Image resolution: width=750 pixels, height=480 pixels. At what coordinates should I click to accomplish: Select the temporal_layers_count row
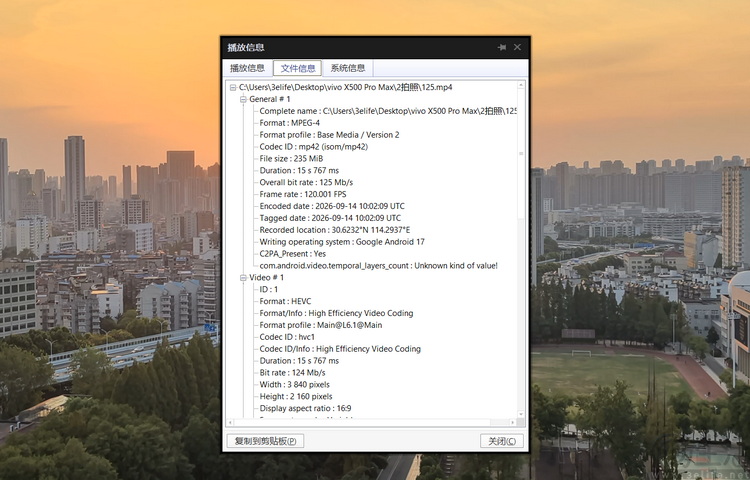[378, 266]
